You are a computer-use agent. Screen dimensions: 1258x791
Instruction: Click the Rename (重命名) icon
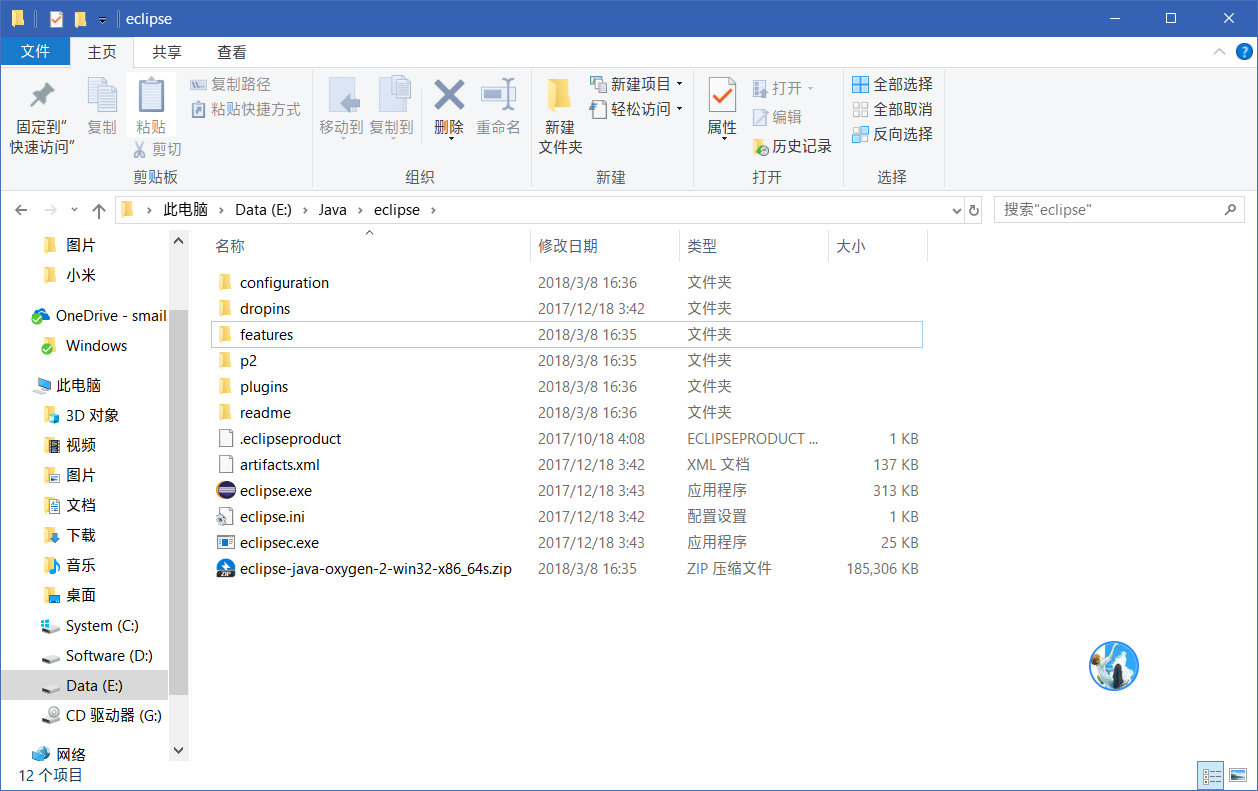[x=498, y=95]
